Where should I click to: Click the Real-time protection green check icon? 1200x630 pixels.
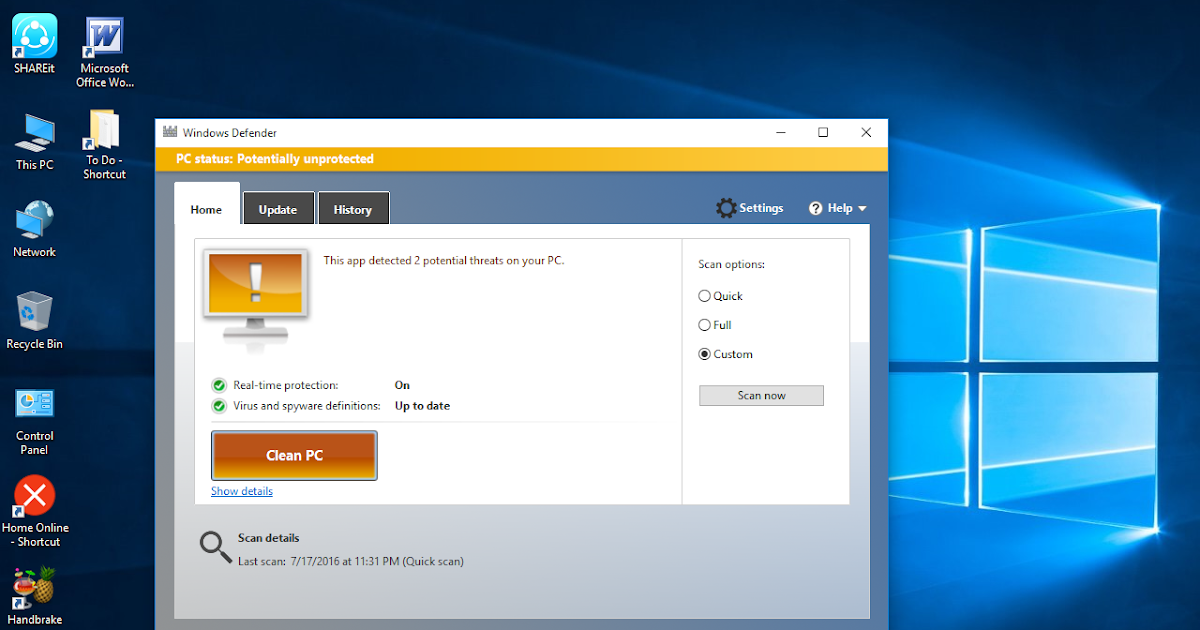(x=219, y=385)
